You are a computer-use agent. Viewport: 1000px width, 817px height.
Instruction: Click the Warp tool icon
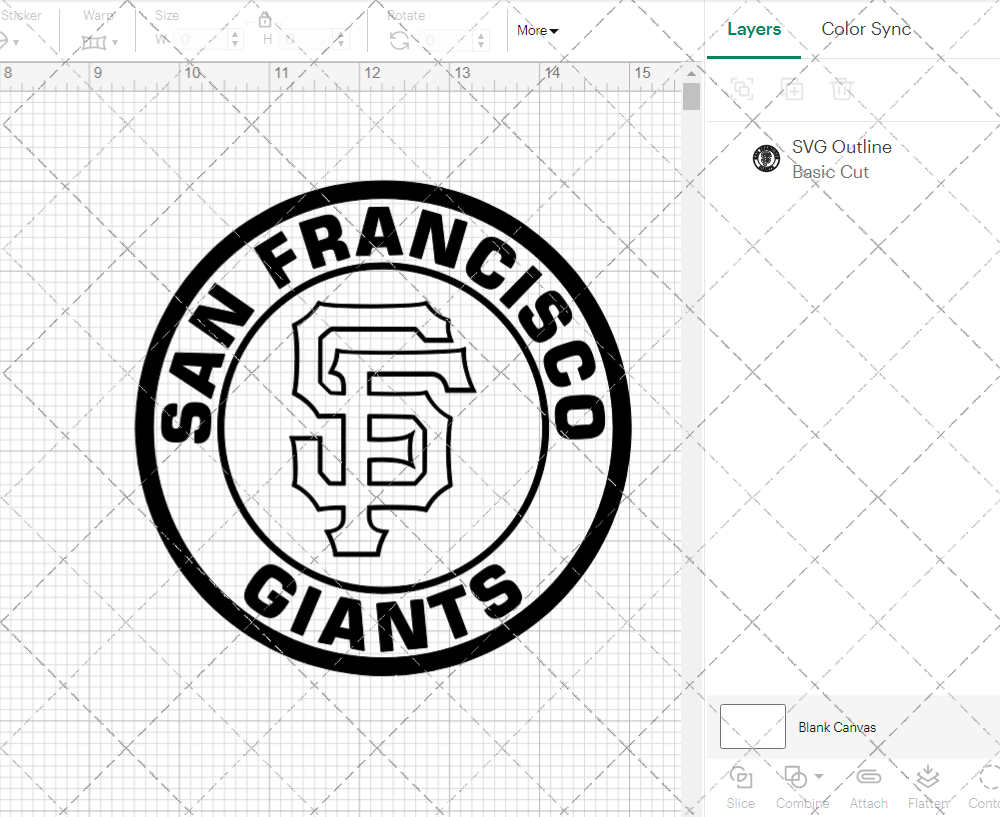[95, 42]
